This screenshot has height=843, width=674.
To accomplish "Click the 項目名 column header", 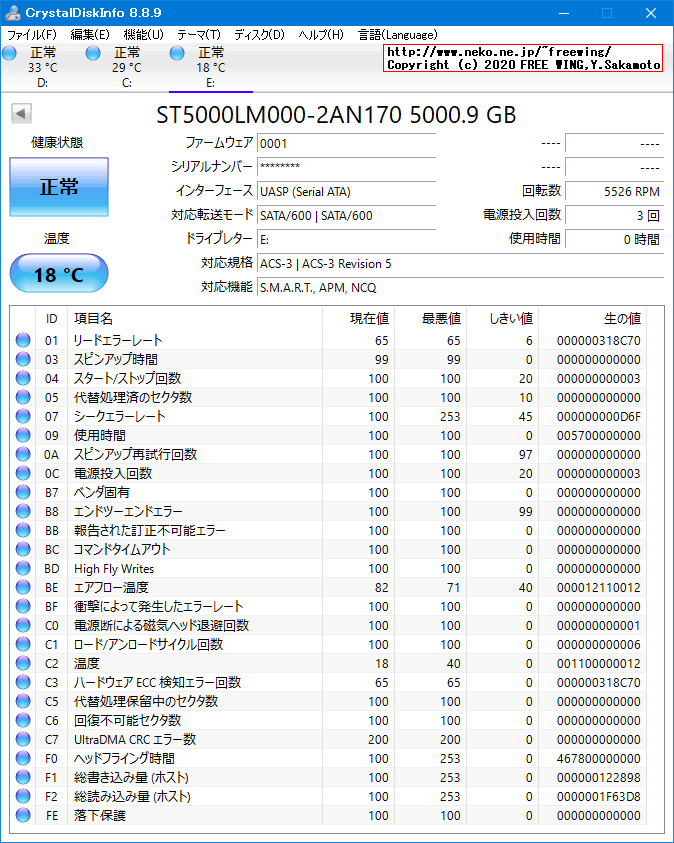I will [195, 318].
